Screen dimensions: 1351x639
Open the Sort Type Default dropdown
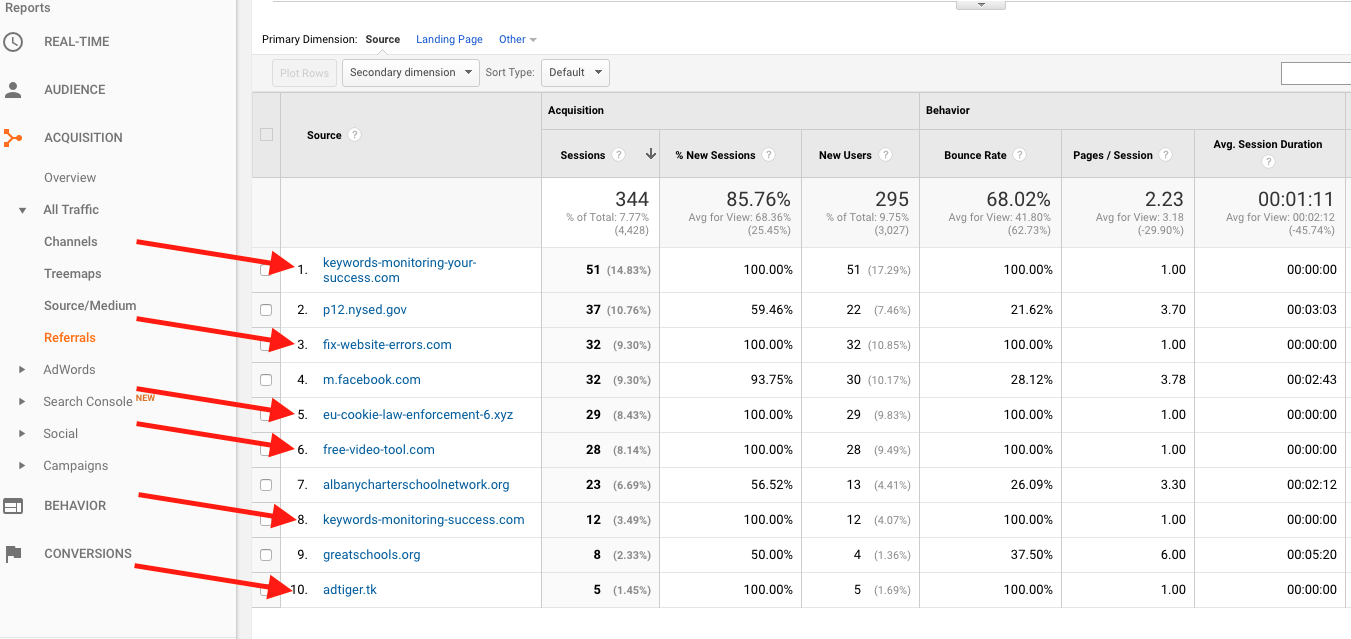pos(575,72)
